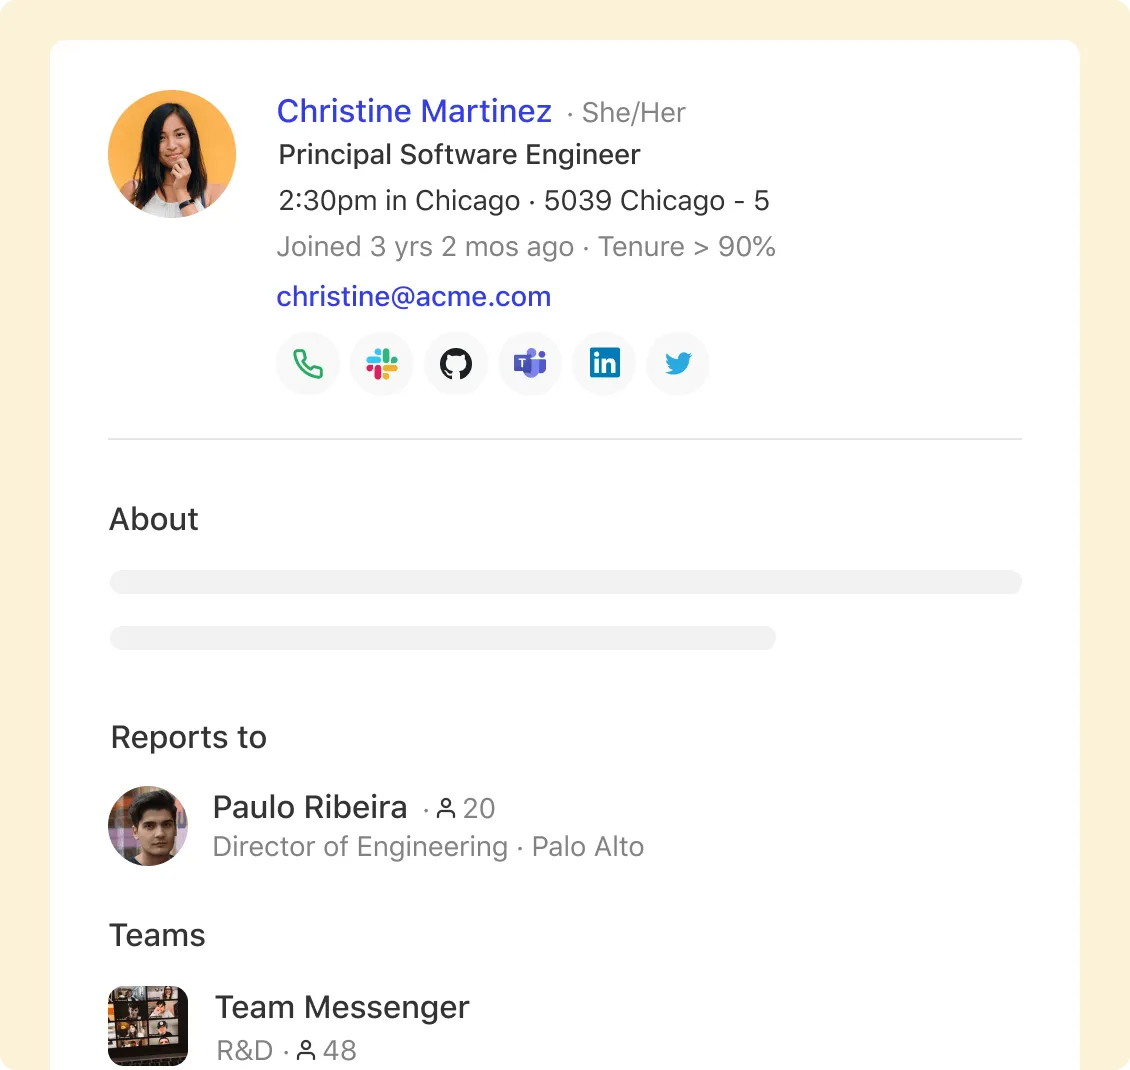1130x1070 pixels.
Task: Click Paulo Ribeira's avatar
Action: [148, 826]
